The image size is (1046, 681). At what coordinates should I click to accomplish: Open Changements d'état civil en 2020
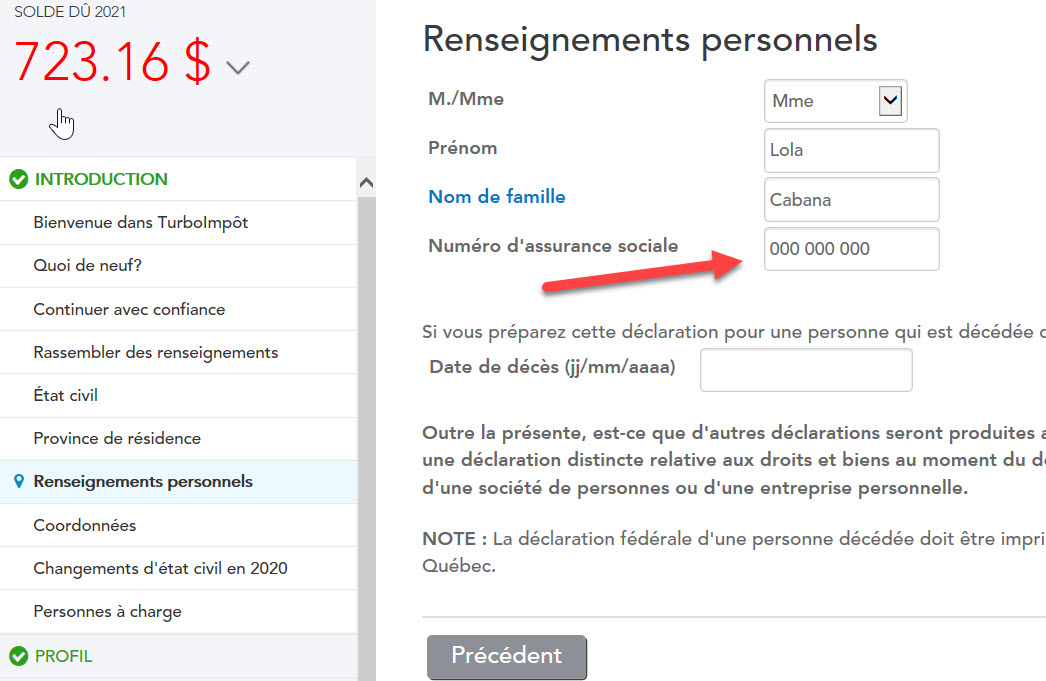[x=160, y=569]
